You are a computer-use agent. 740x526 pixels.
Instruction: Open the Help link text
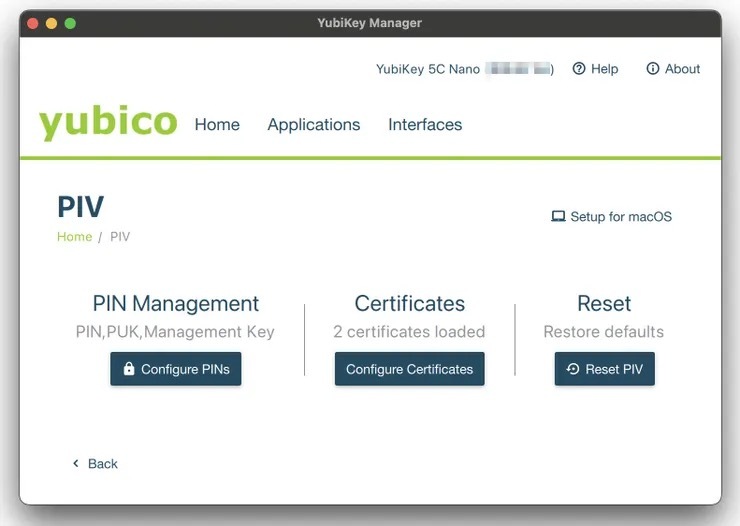[x=605, y=69]
